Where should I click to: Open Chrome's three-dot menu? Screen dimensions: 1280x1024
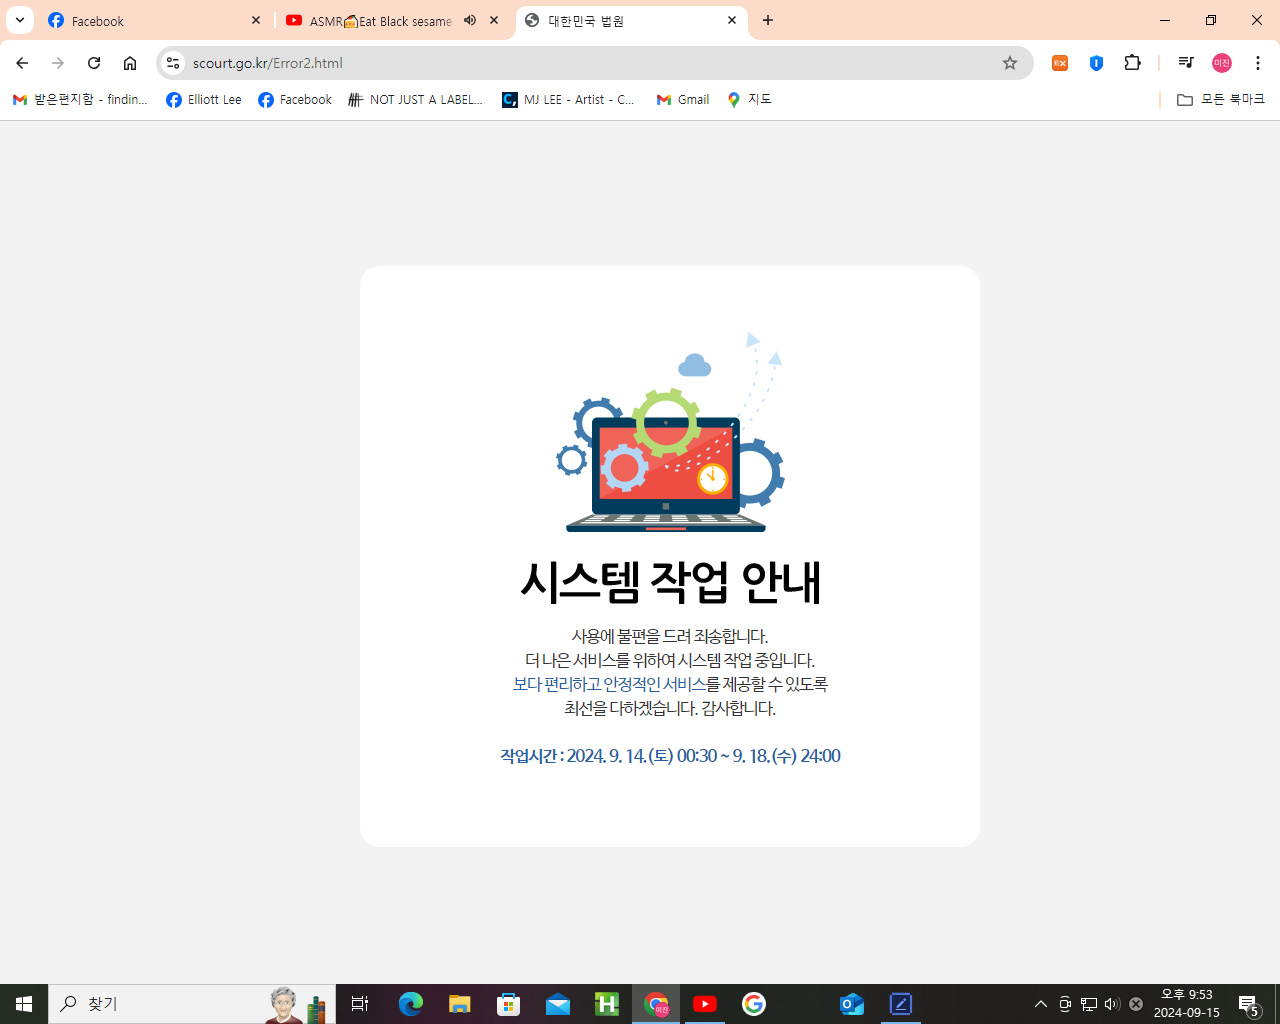1257,62
